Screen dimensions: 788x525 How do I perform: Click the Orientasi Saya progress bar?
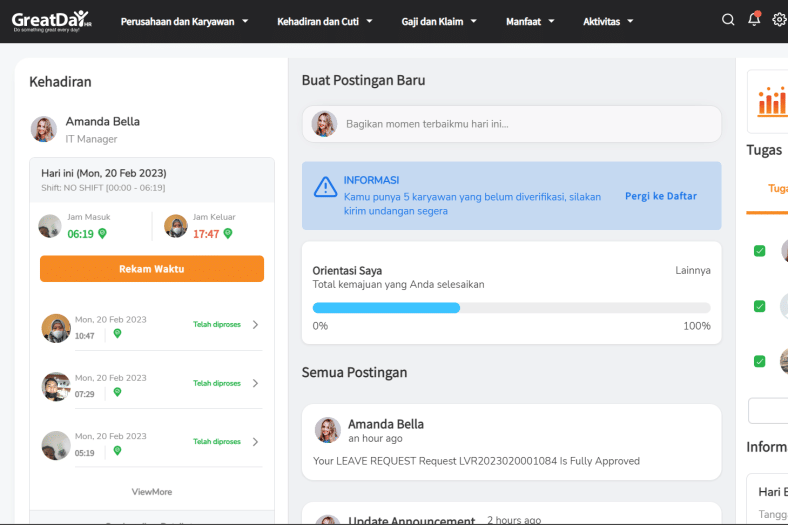512,307
